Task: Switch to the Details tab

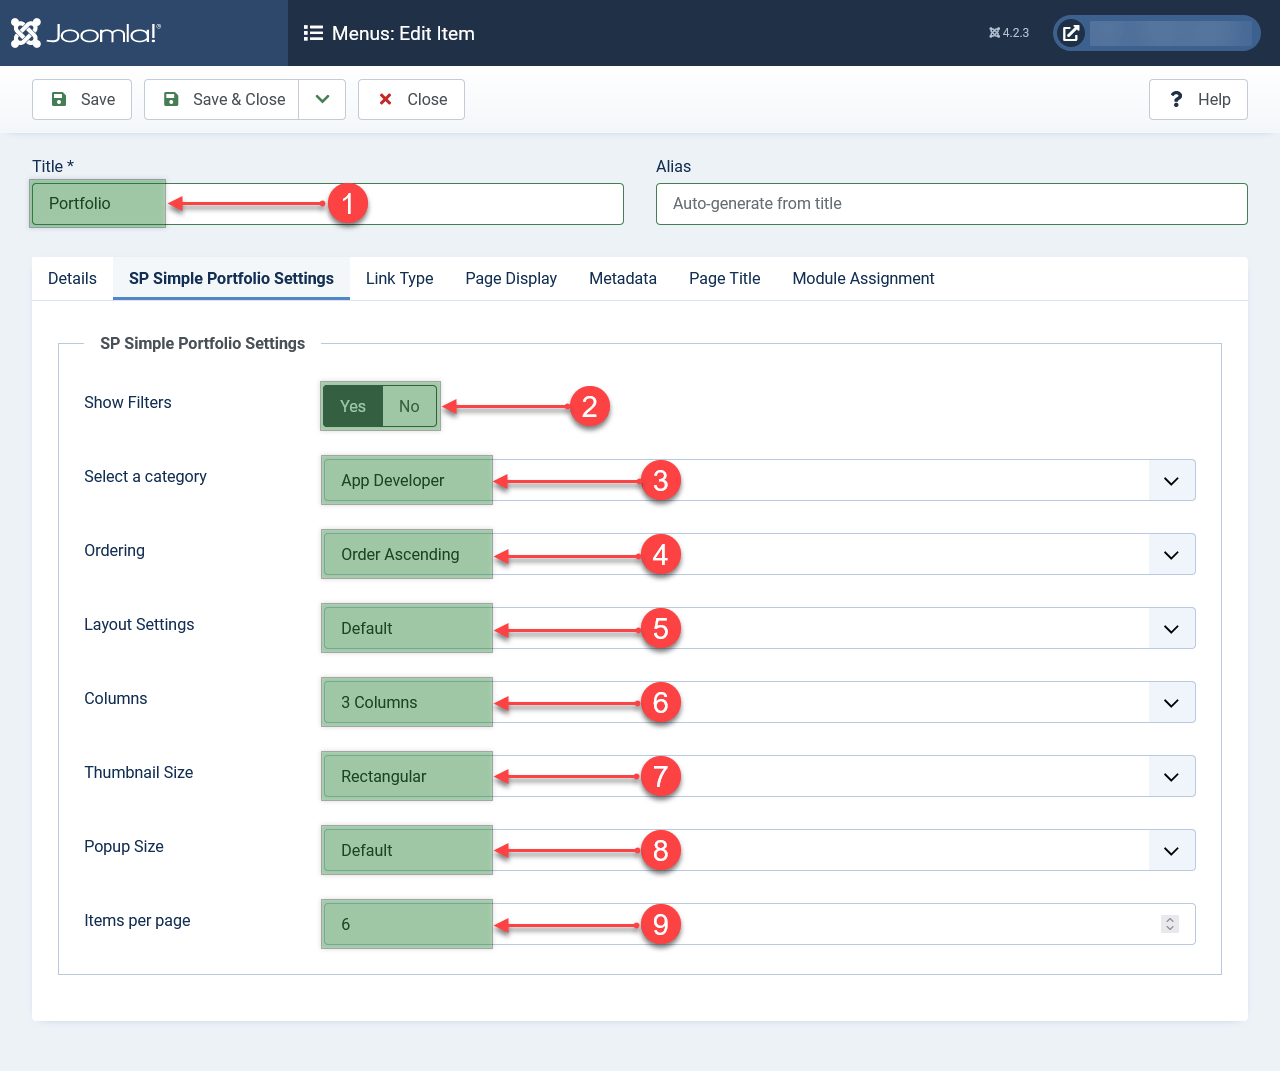Action: (x=72, y=278)
